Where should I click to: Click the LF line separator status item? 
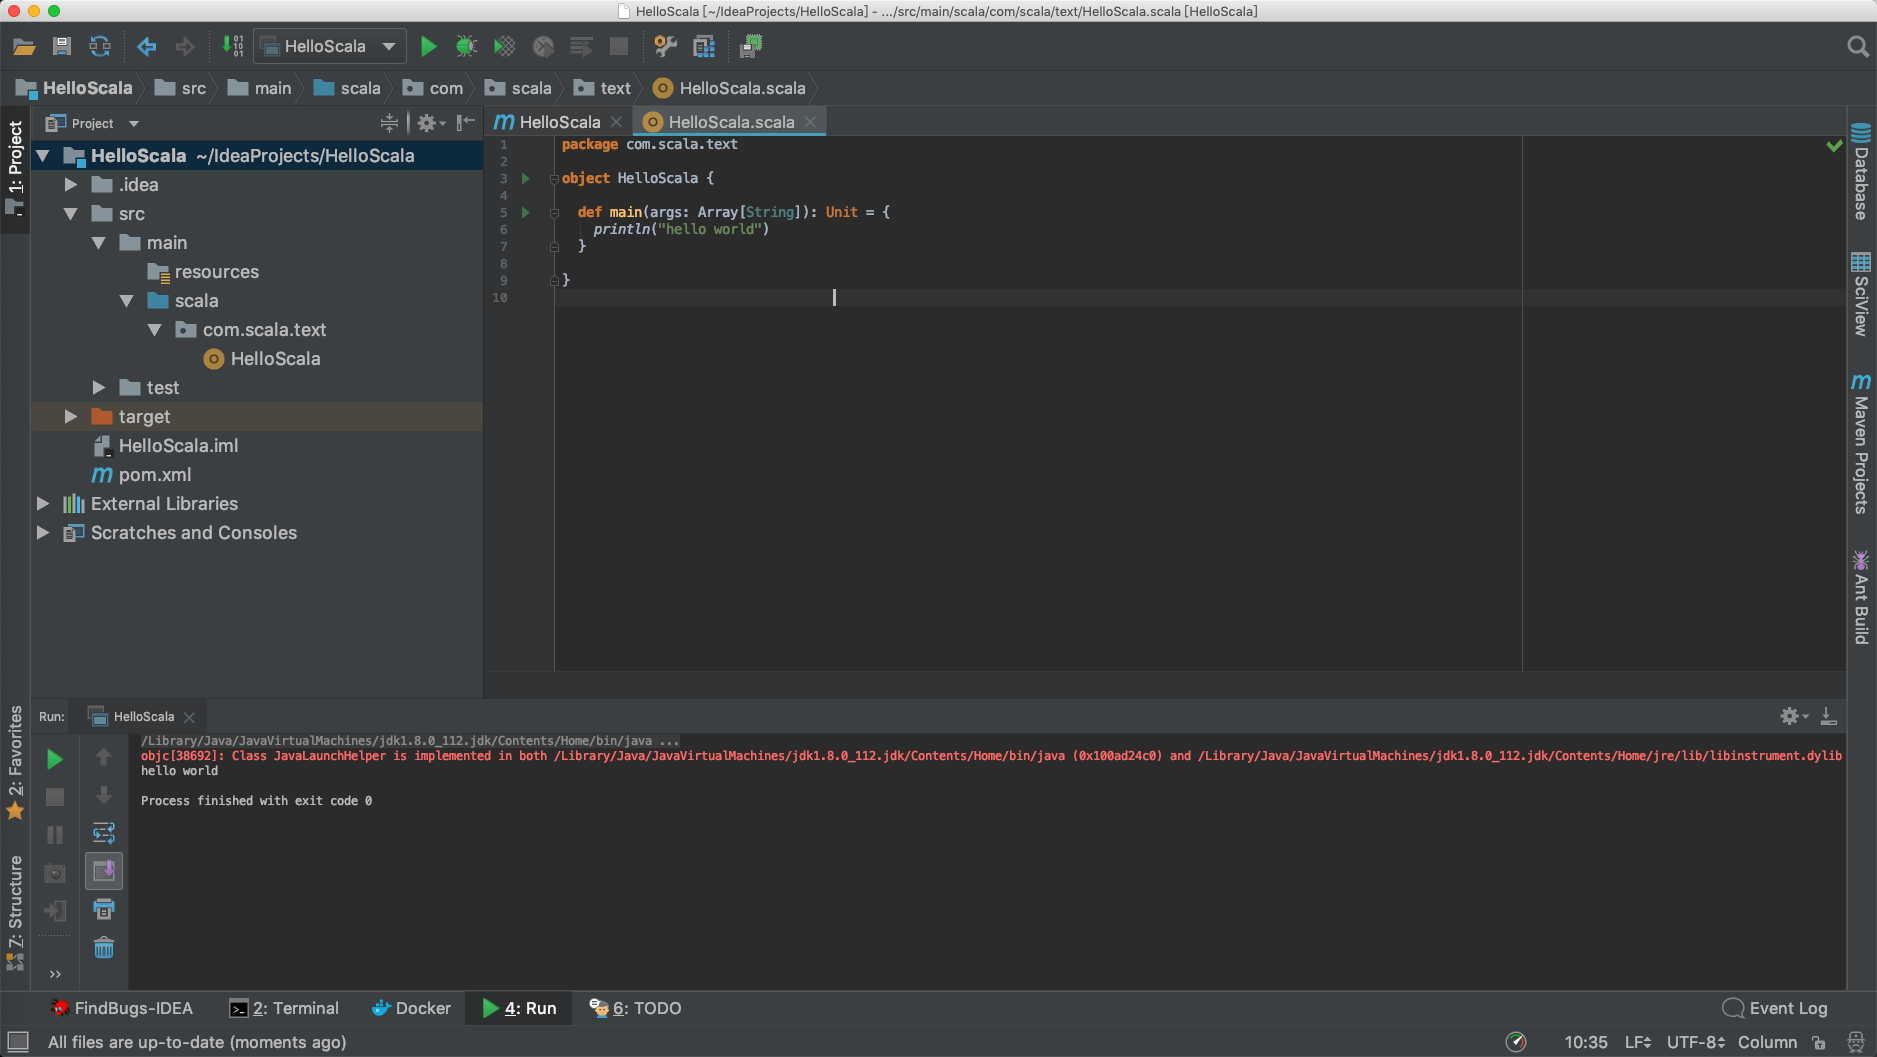pos(1638,1042)
